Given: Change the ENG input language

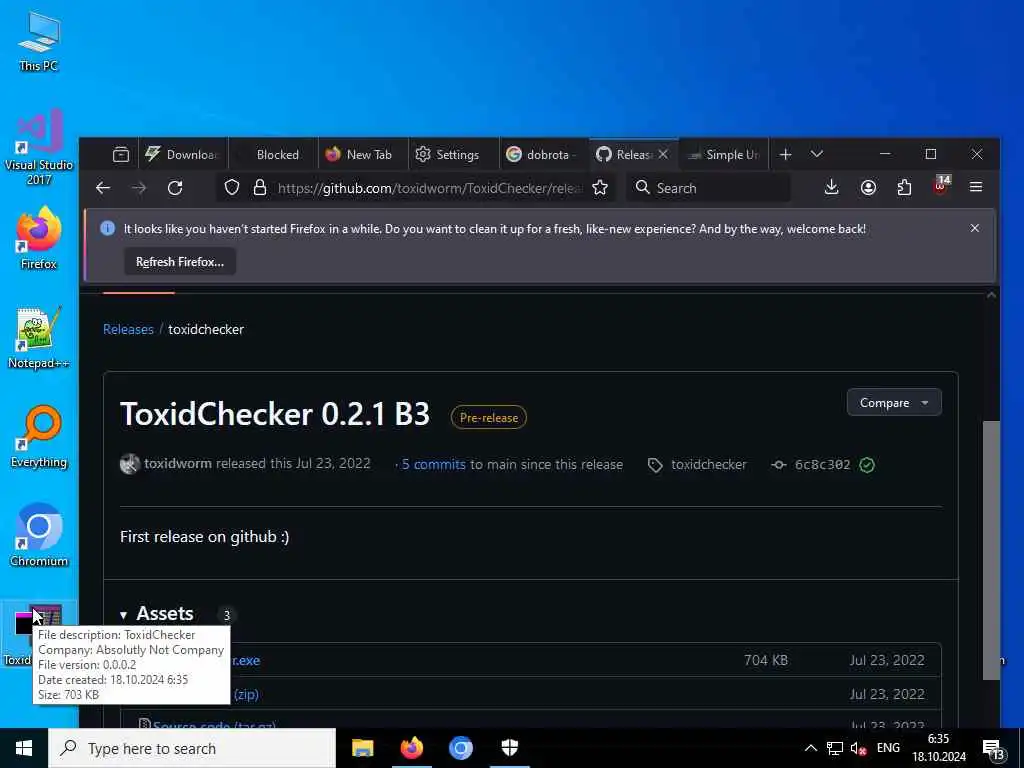Looking at the screenshot, I should coord(888,748).
